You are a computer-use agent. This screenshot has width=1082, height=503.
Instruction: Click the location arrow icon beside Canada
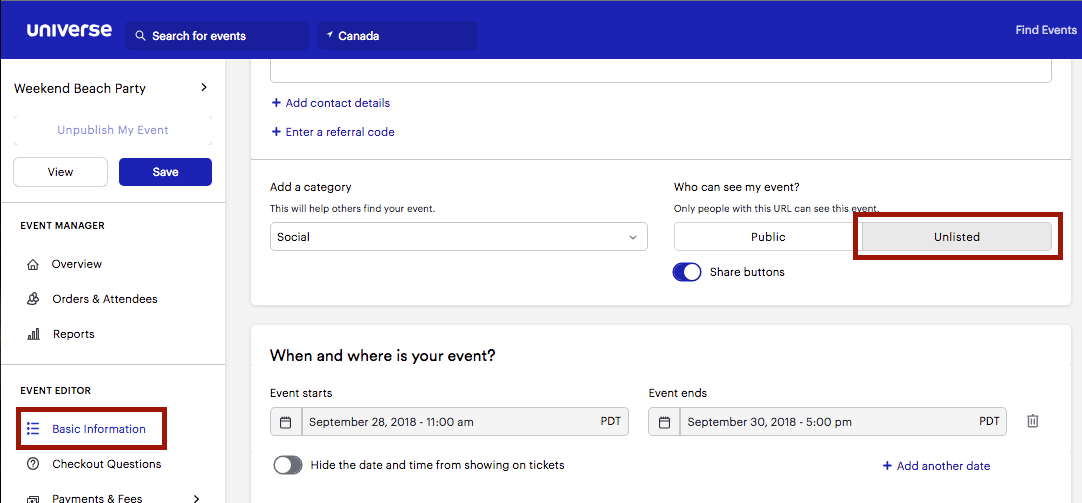coord(330,35)
